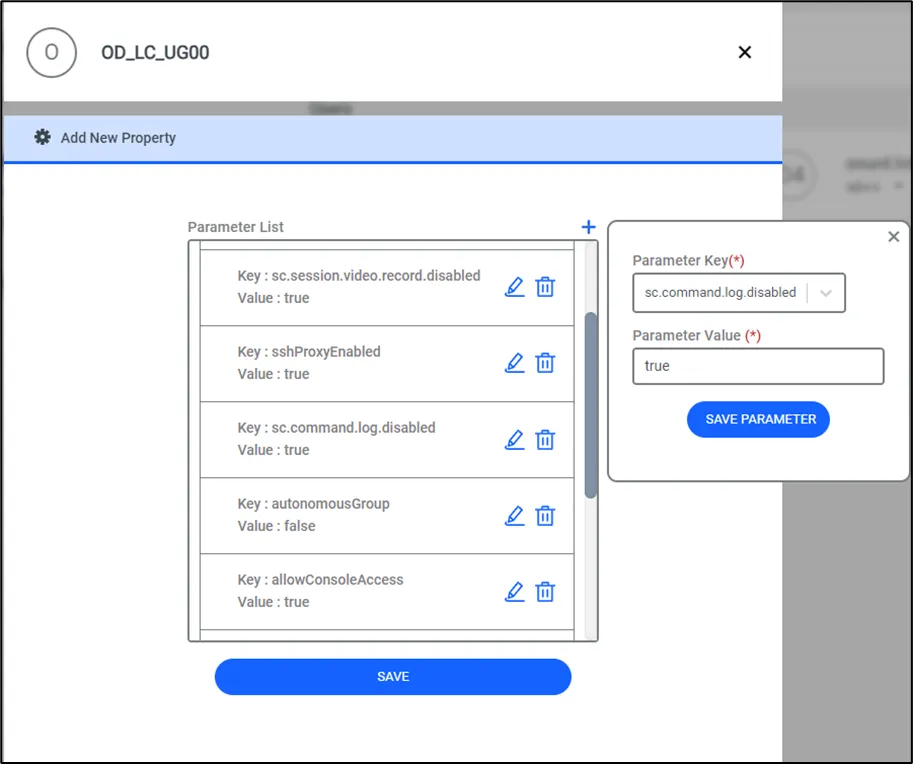The image size is (913, 764).
Task: Click the Parameter Value input field
Action: coord(758,366)
